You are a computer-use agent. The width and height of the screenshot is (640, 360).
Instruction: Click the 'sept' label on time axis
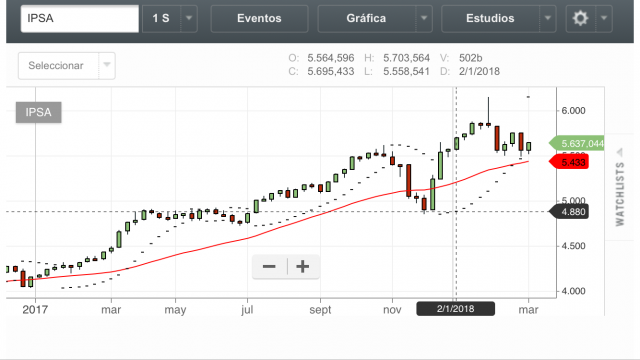coord(320,310)
